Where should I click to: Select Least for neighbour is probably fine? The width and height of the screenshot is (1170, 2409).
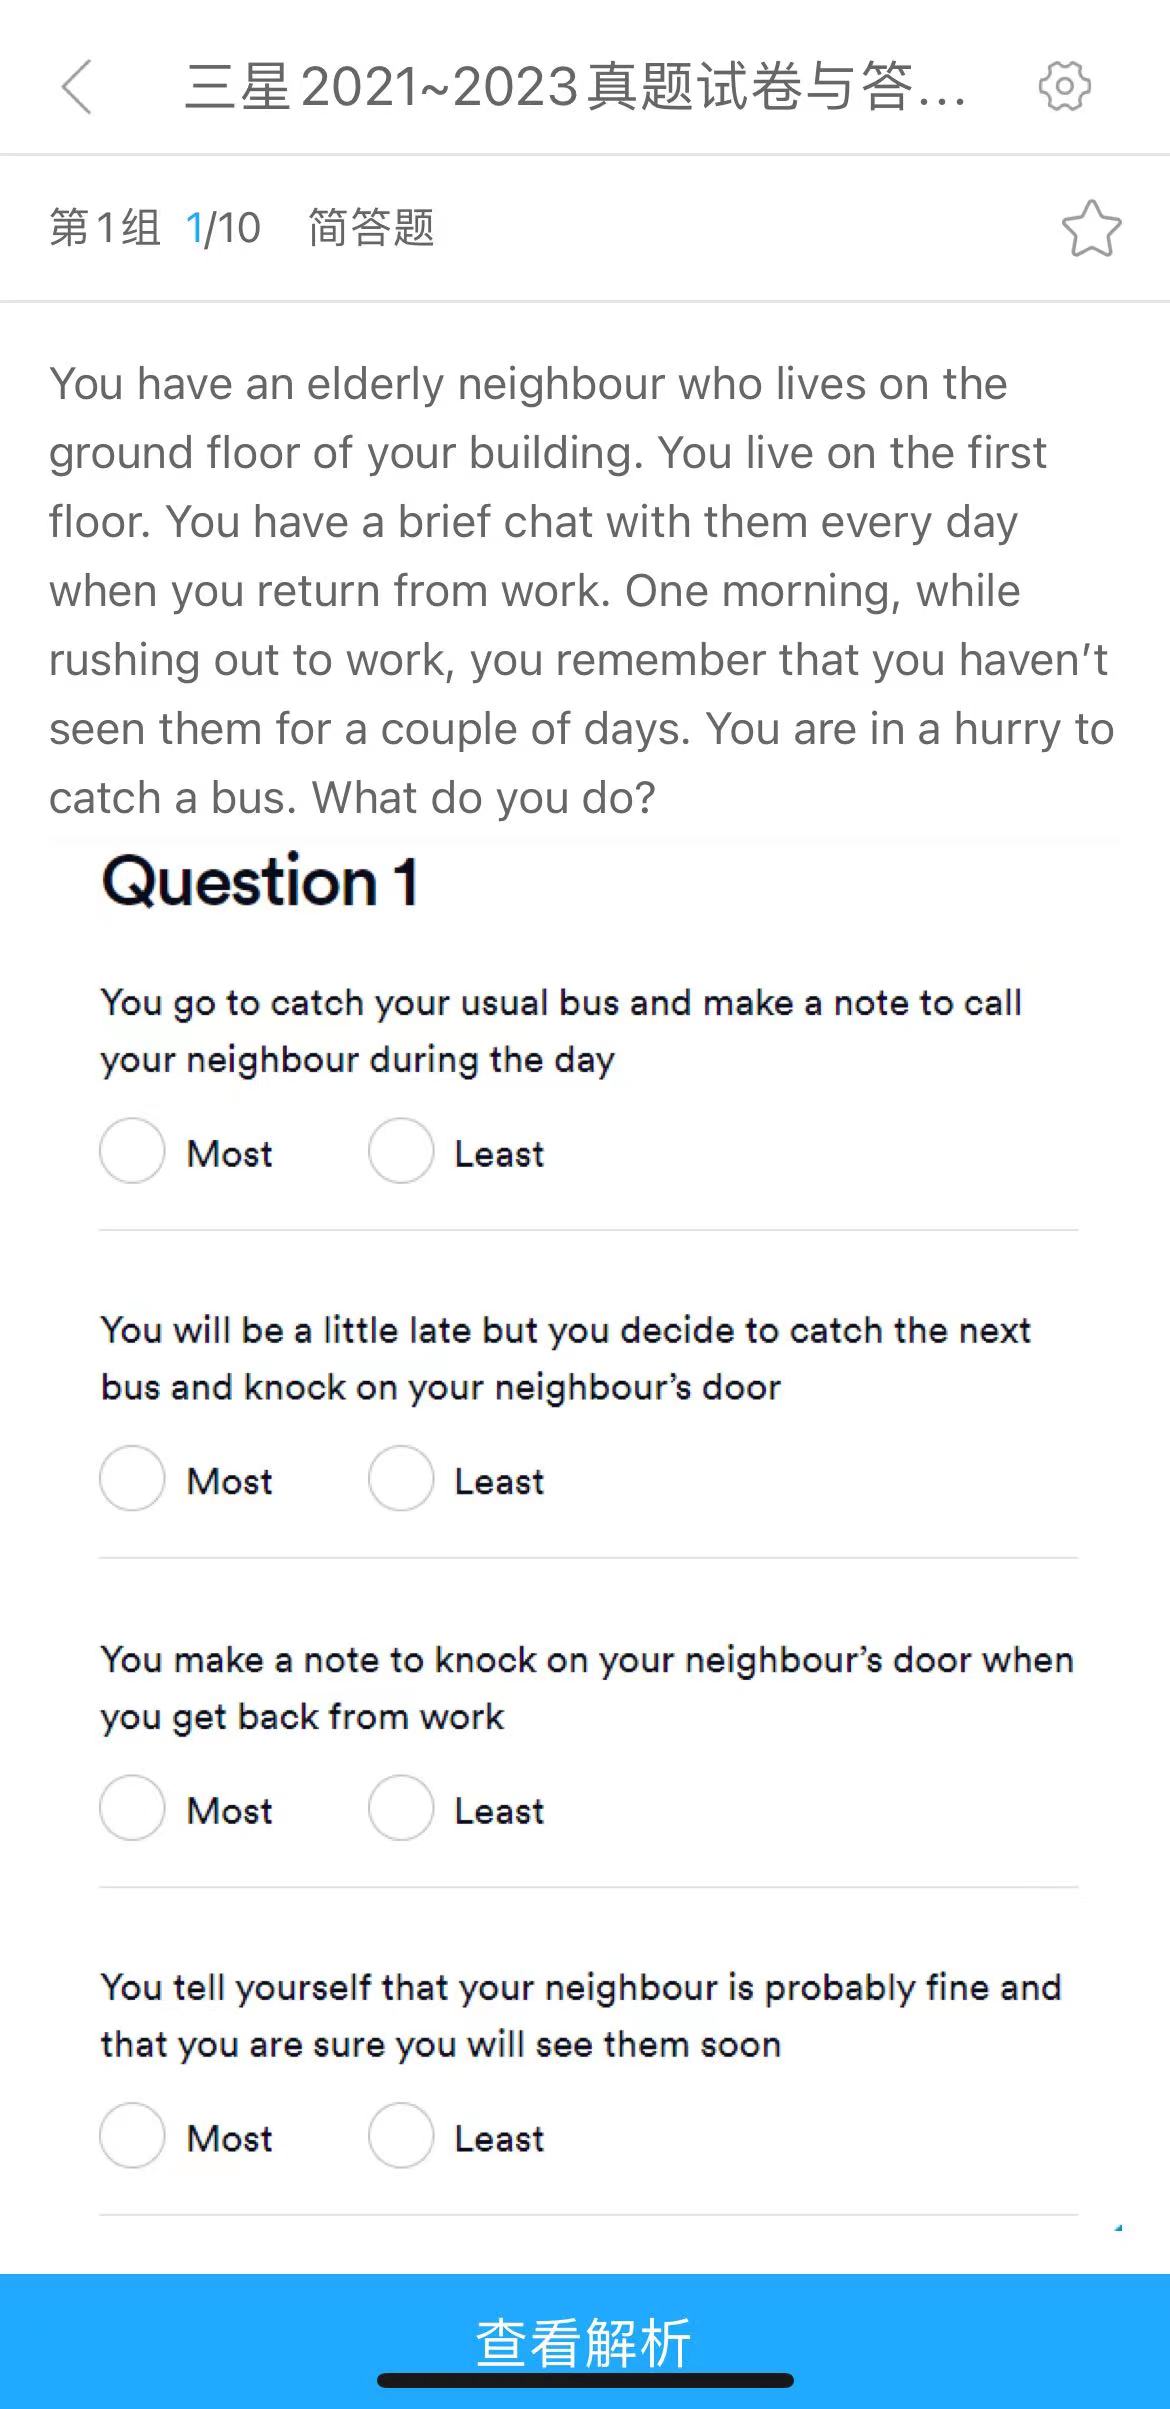(401, 2135)
